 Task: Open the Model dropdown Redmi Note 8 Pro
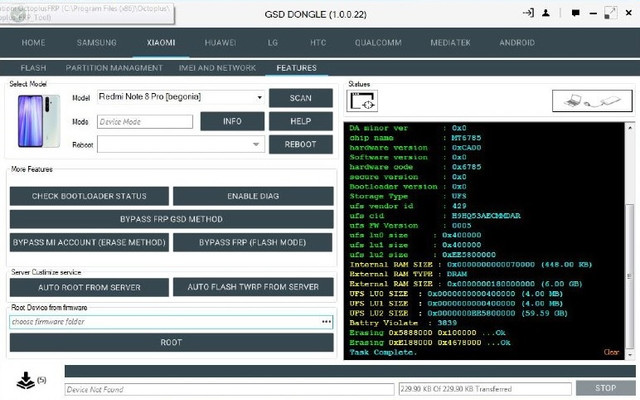click(181, 97)
